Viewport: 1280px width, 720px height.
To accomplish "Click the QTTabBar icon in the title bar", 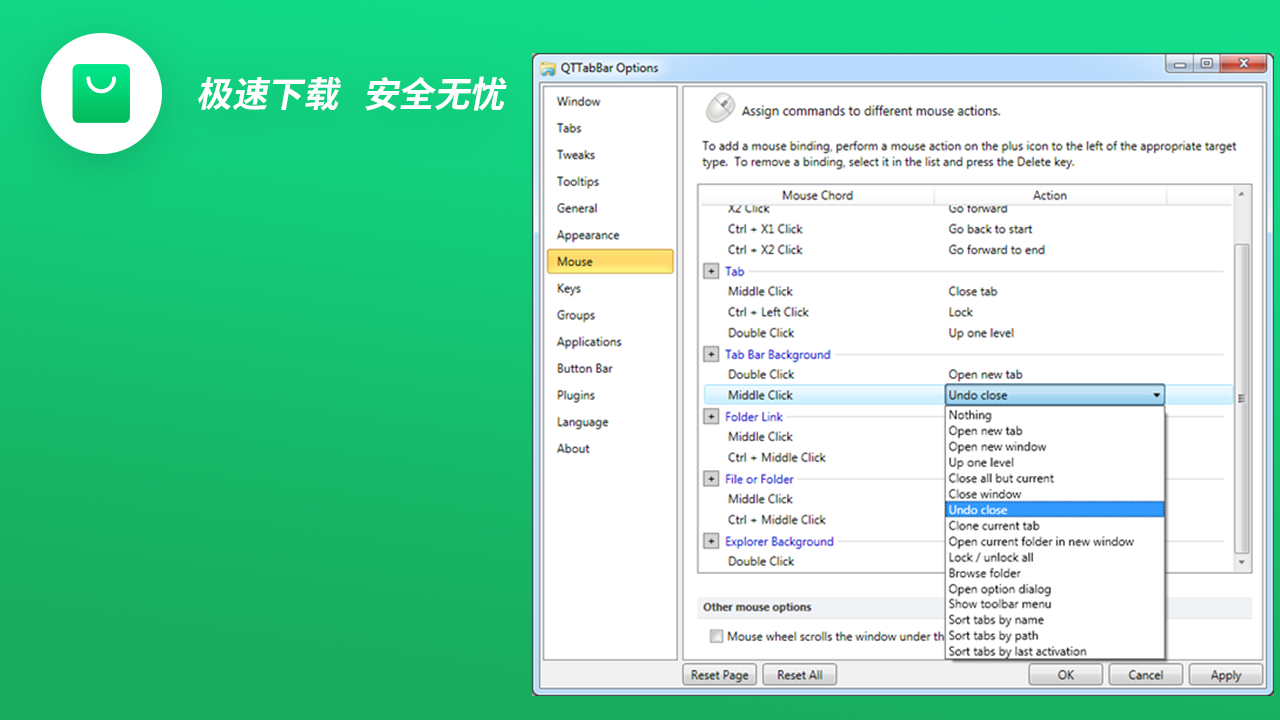I will [x=546, y=67].
